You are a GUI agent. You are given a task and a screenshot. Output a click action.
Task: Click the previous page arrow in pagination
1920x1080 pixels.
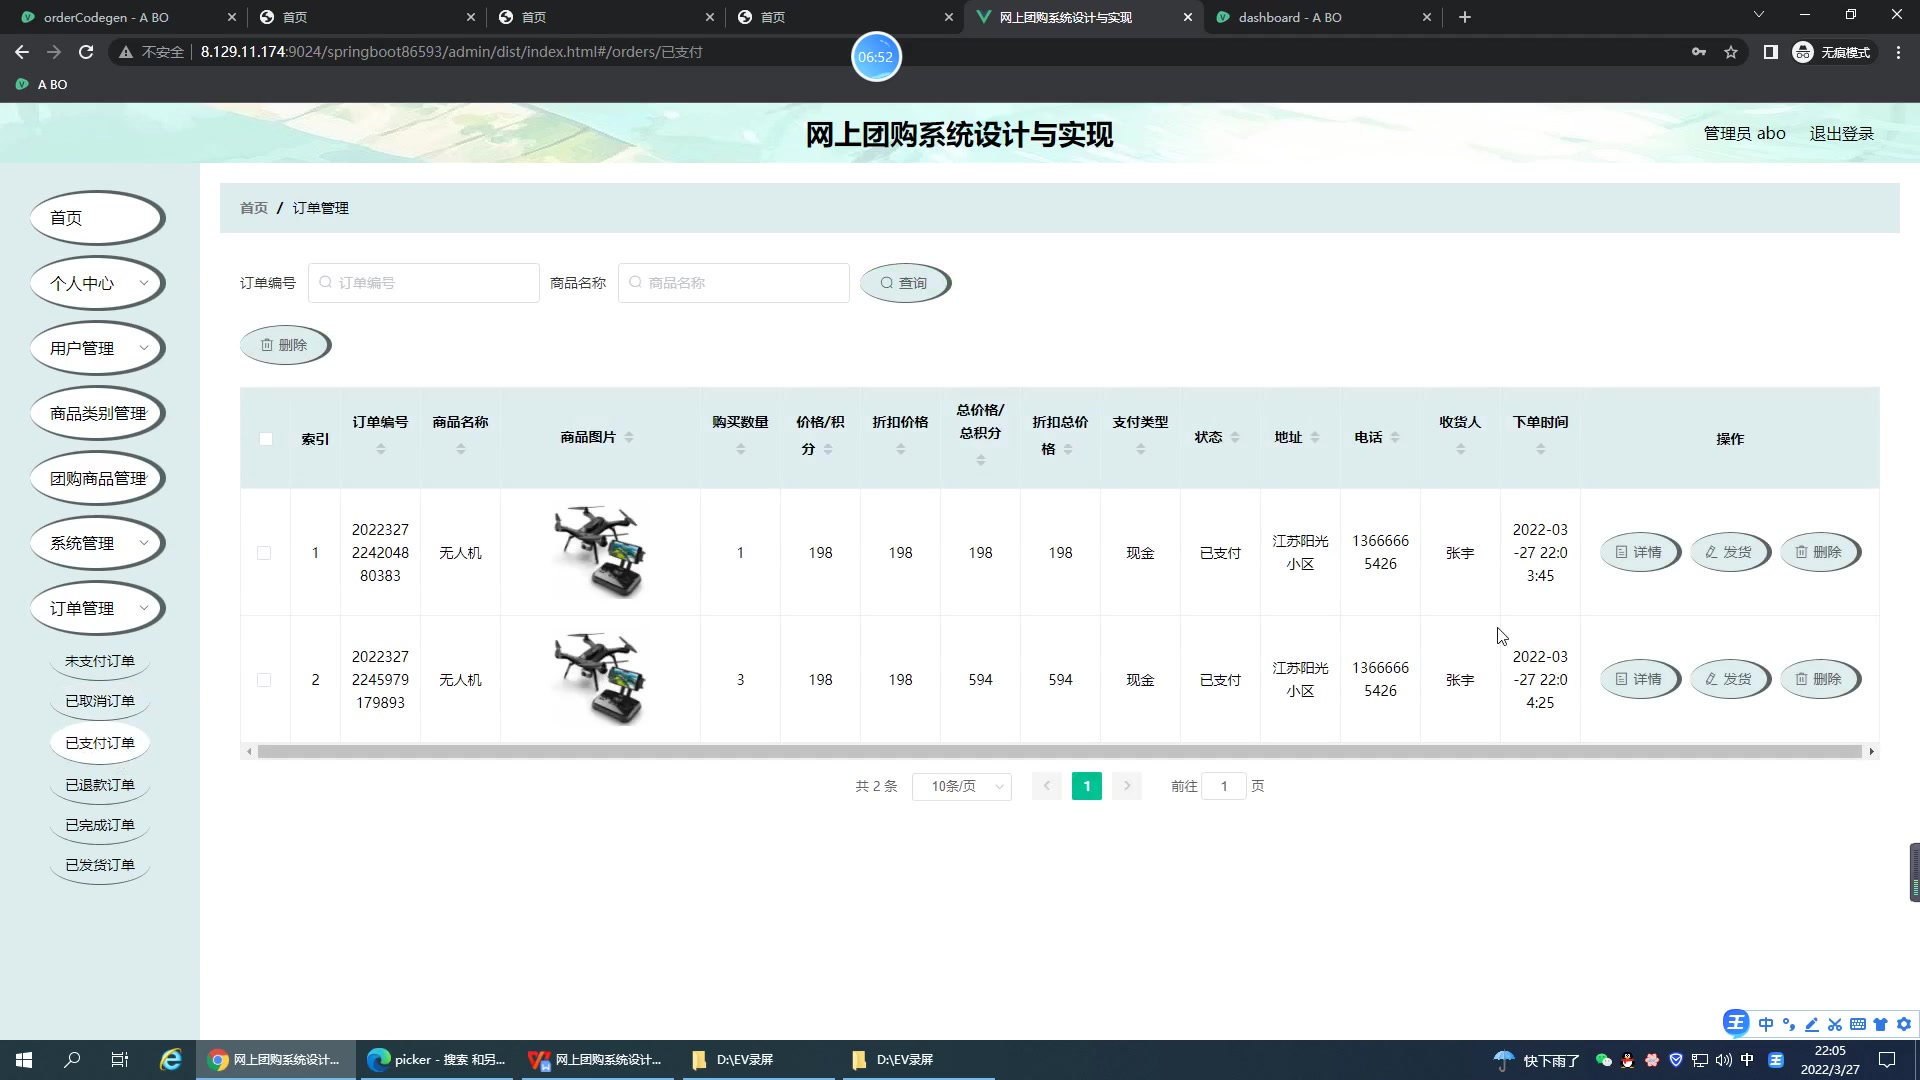tap(1047, 786)
